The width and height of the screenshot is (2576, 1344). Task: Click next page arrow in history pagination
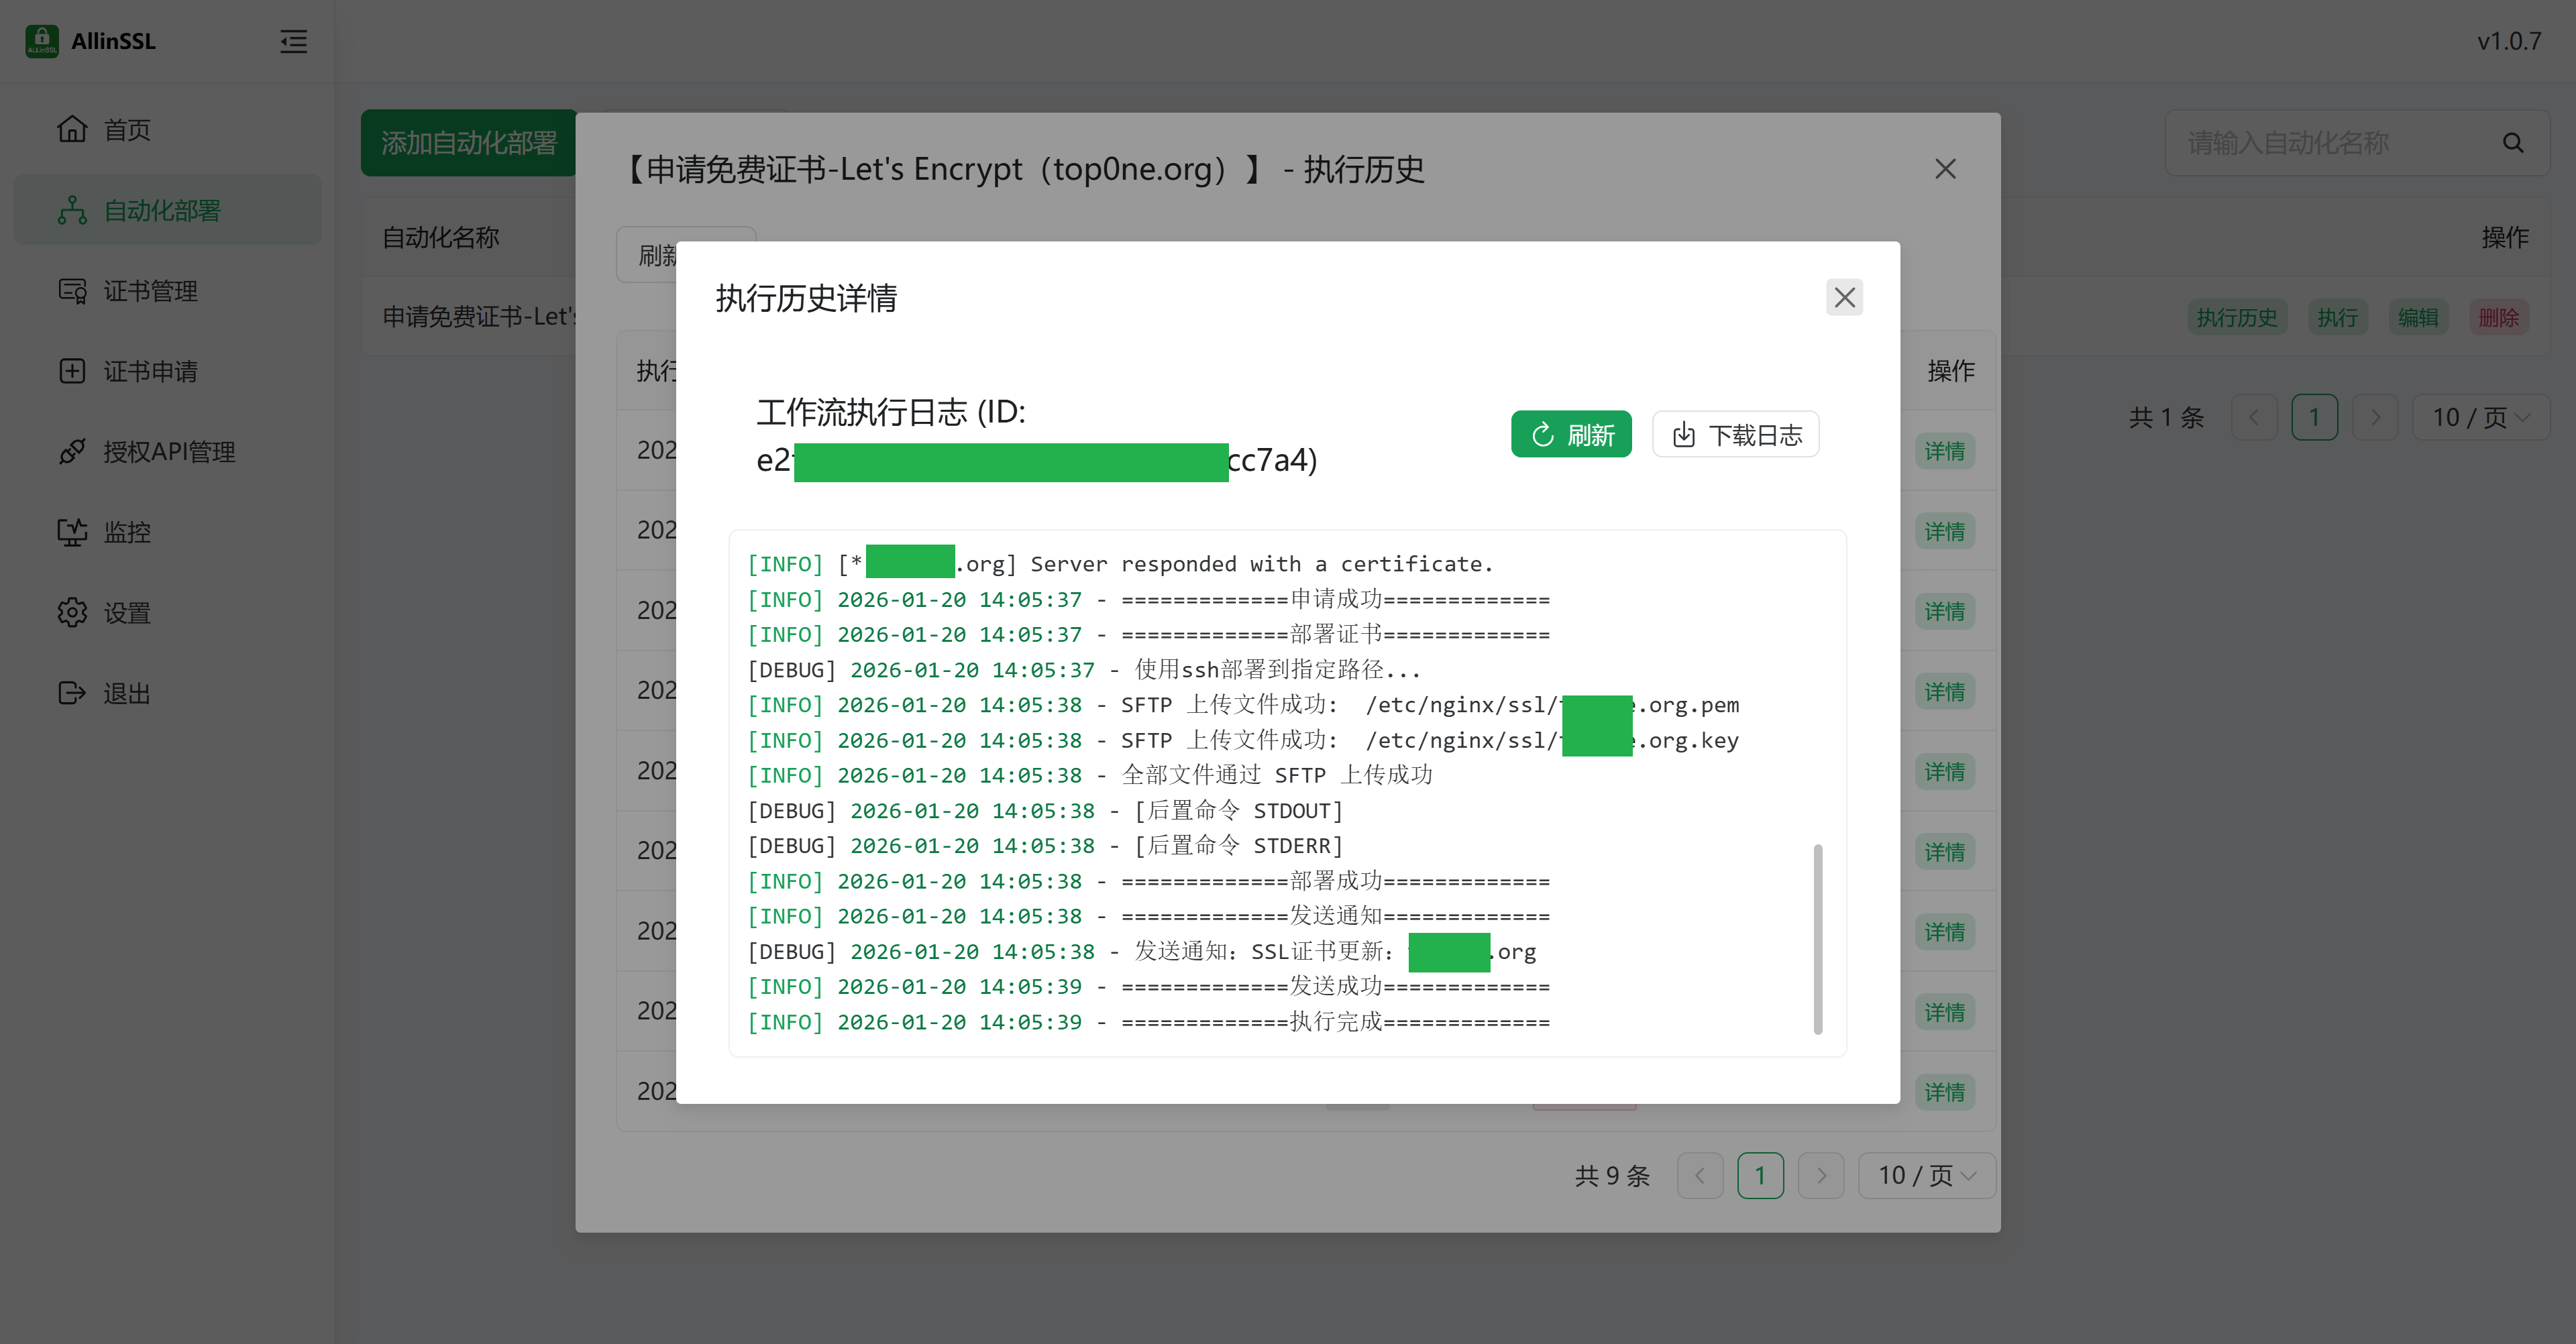tap(1821, 1175)
